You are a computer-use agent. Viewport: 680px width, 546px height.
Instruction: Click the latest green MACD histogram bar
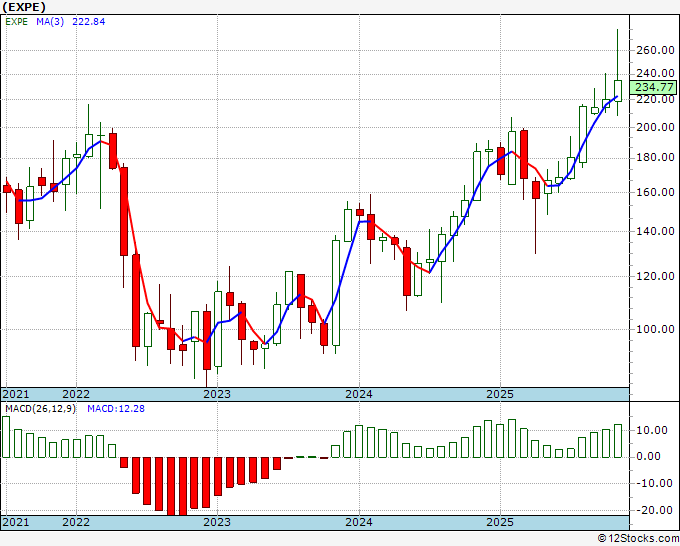(618, 441)
